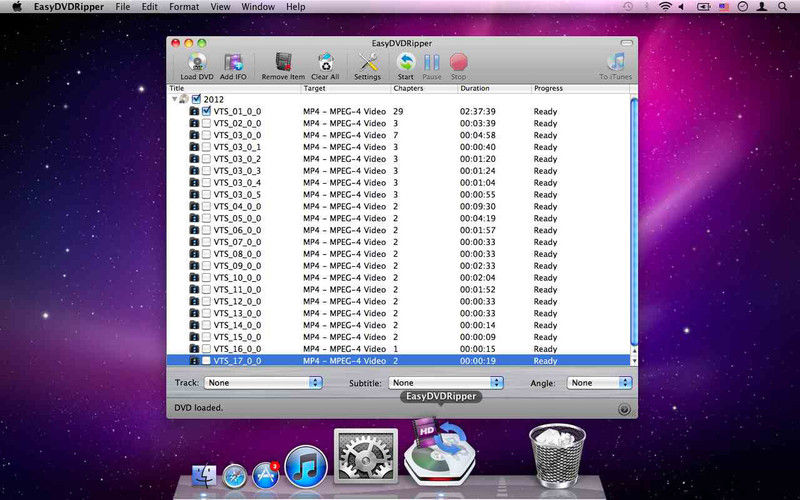Click the film icon beside VTS_04_0_0
The height and width of the screenshot is (500, 800).
pyautogui.click(x=194, y=206)
